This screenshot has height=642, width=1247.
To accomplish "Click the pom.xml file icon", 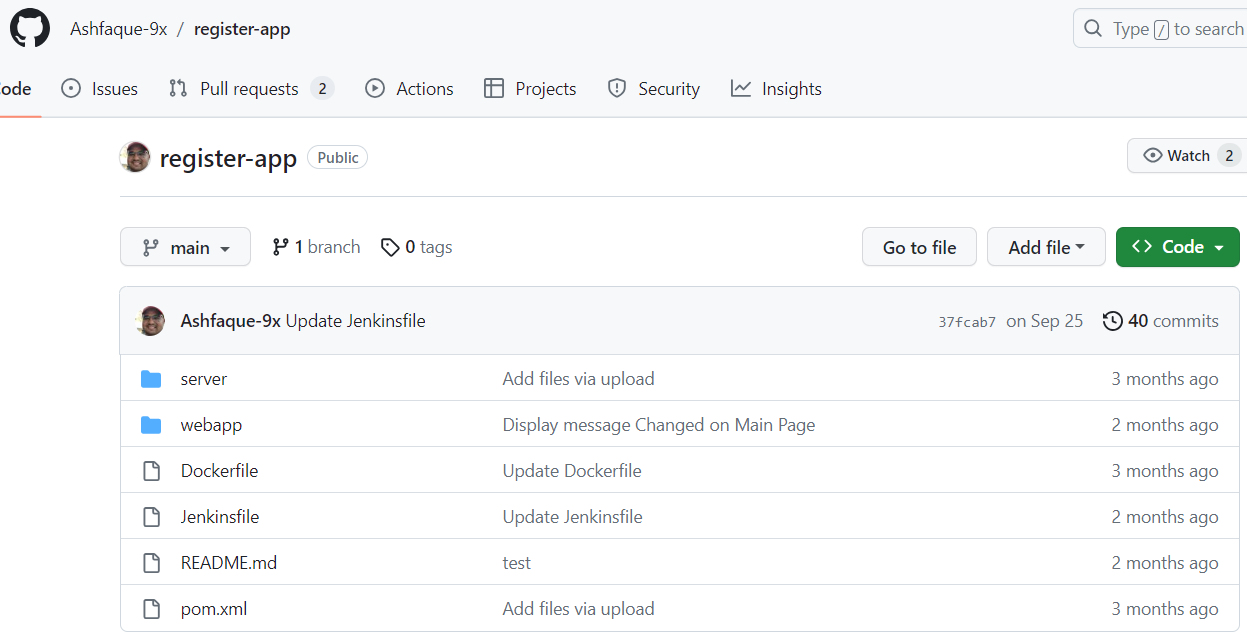I will pos(151,609).
